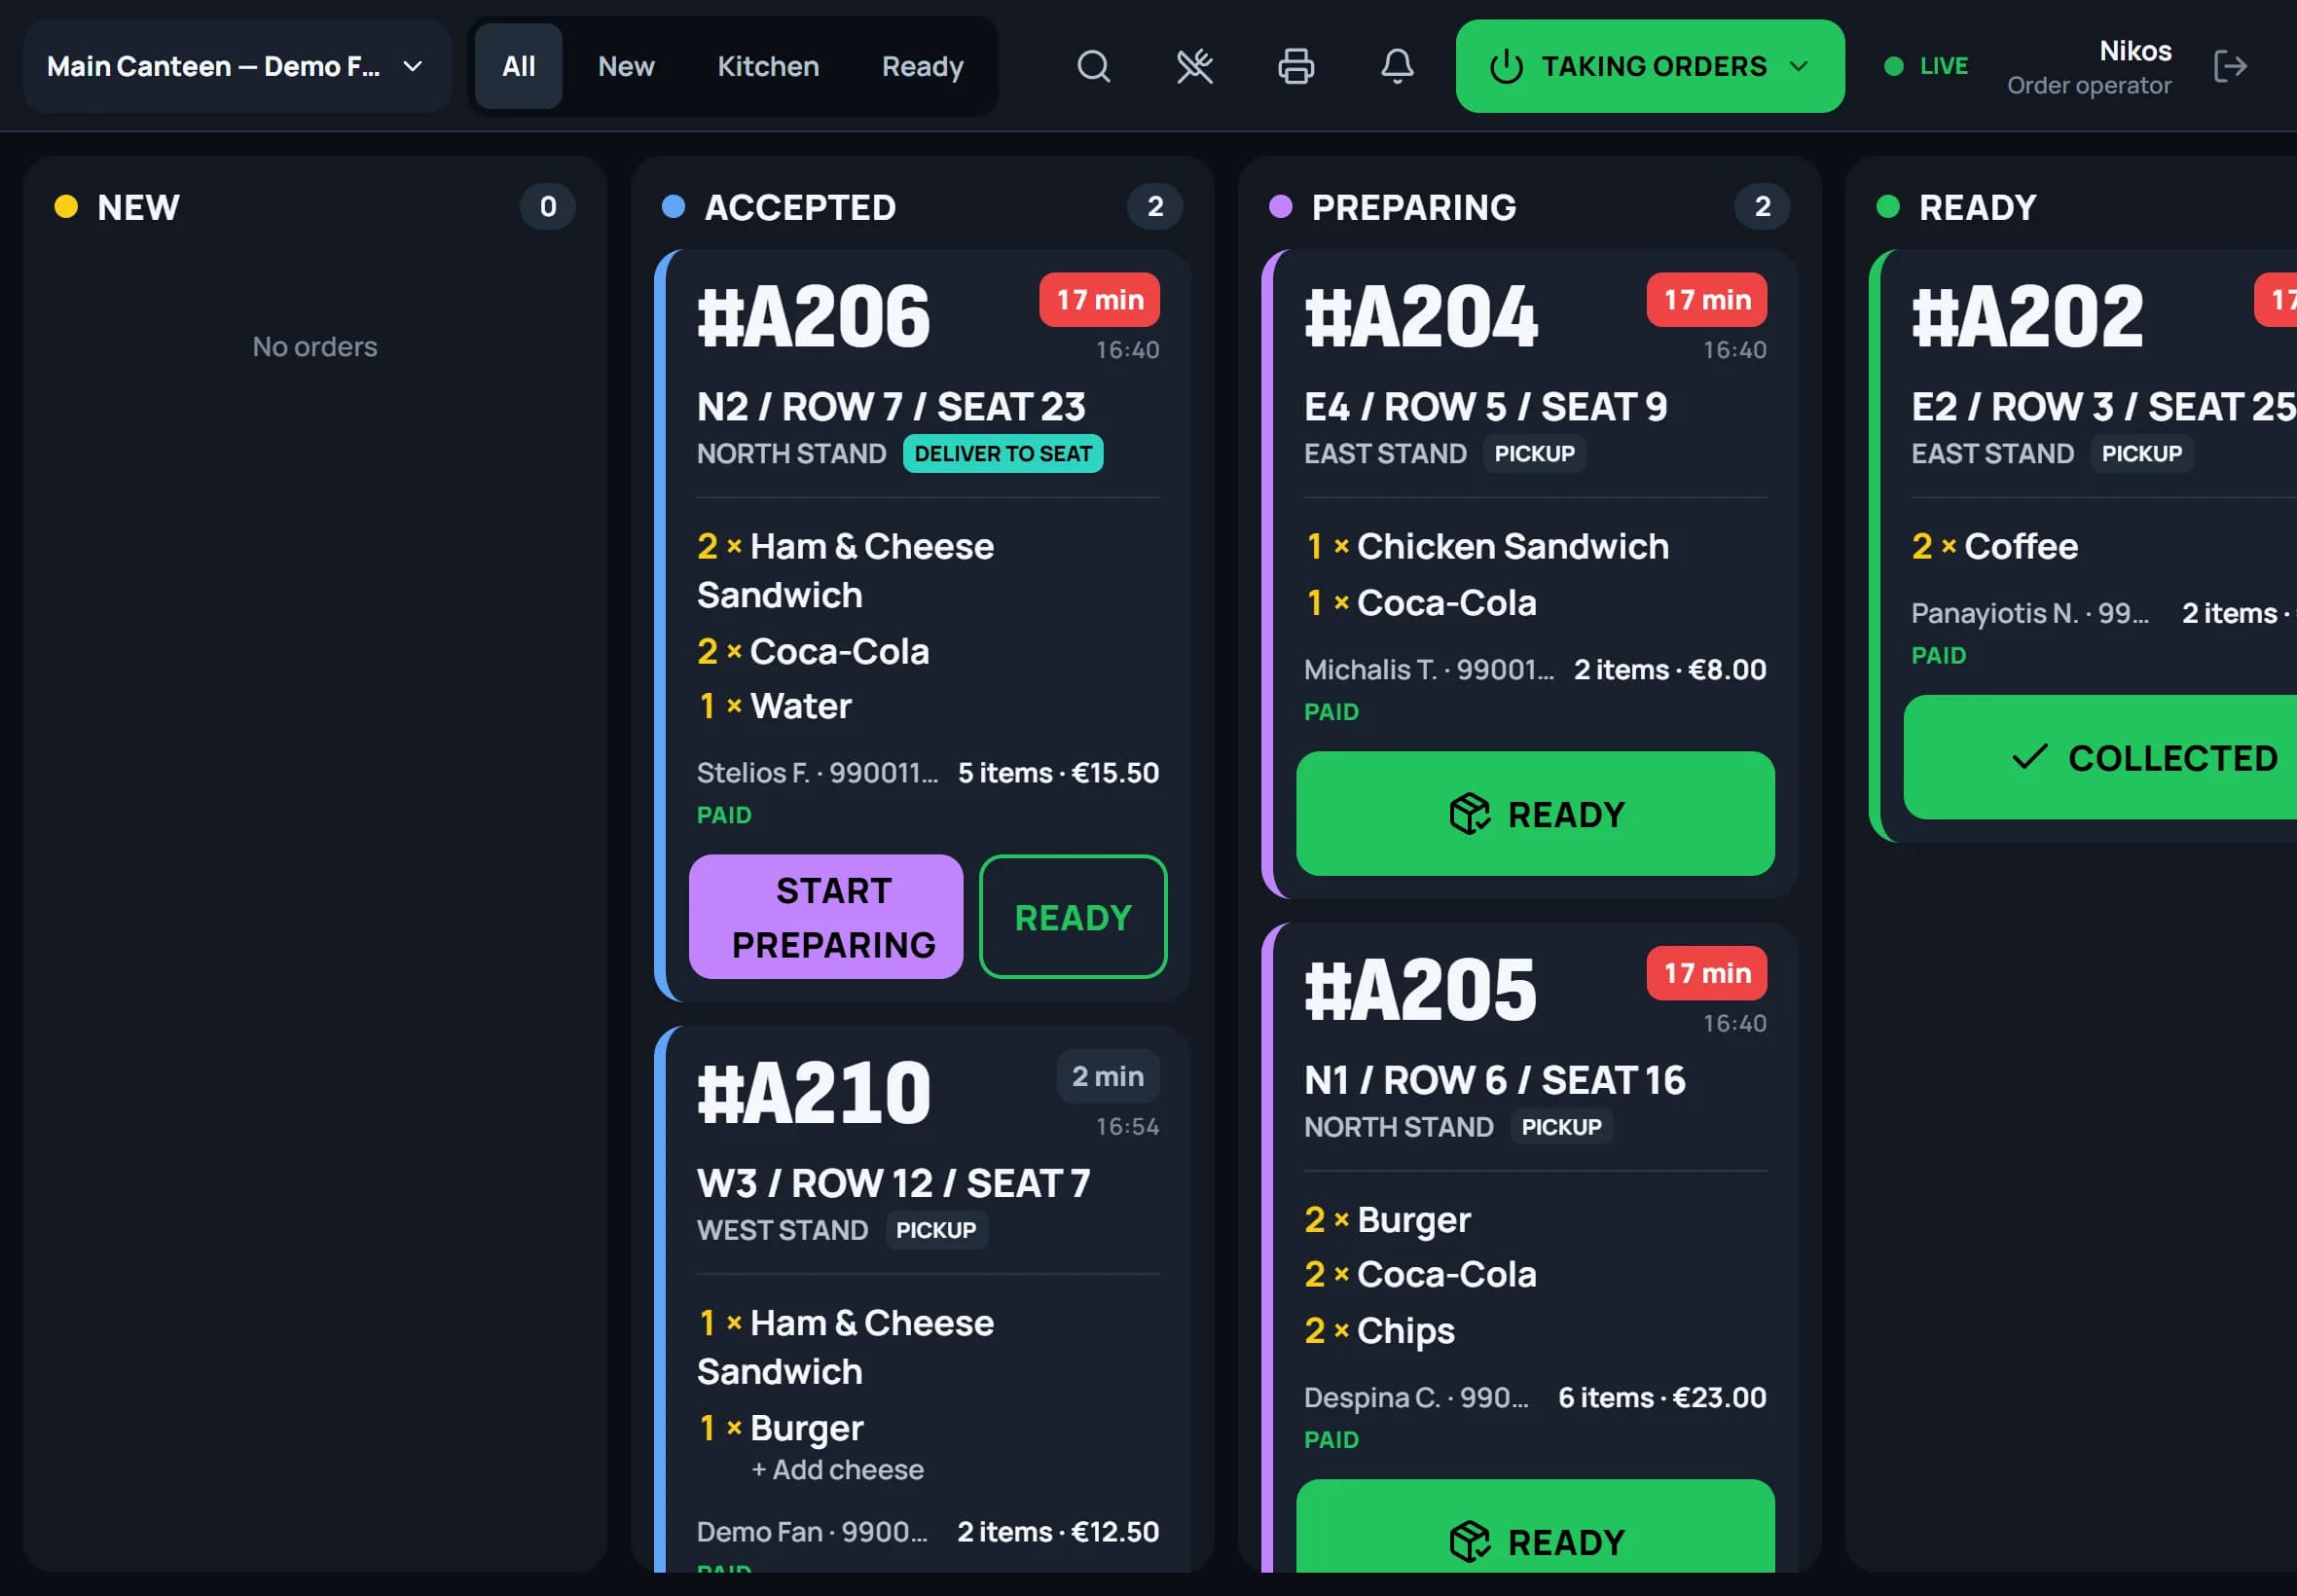Viewport: 2297px width, 1596px height.
Task: Click box icon on A204 Ready button
Action: point(1469,814)
